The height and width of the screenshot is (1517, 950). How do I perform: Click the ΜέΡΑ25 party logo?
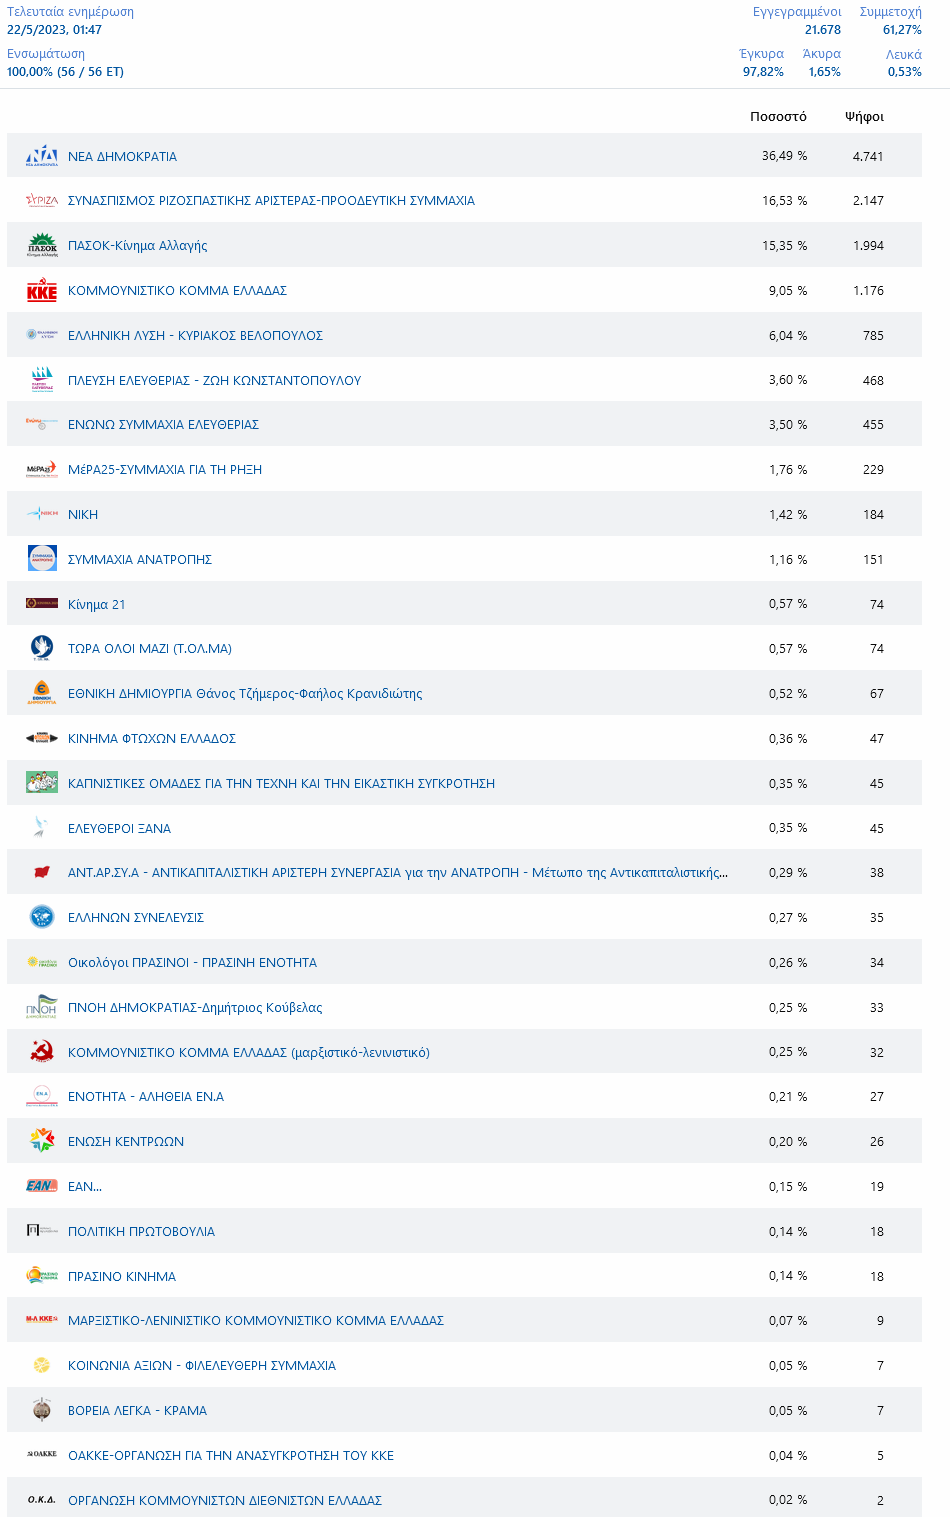coord(42,470)
